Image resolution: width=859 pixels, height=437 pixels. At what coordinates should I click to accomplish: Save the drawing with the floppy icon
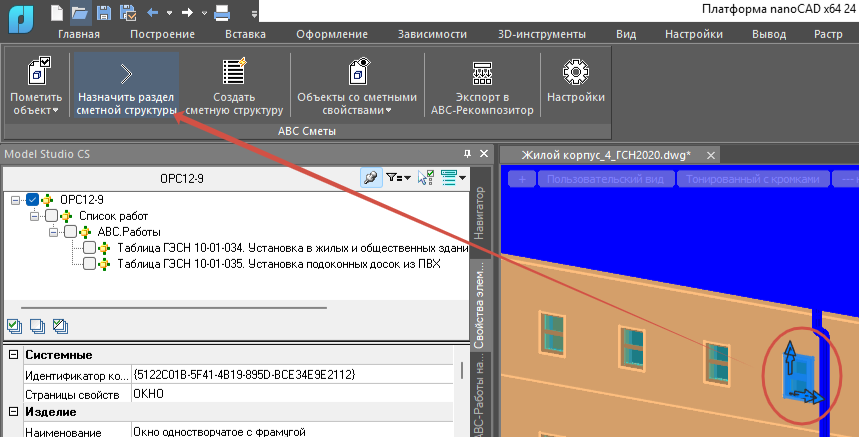pos(104,12)
